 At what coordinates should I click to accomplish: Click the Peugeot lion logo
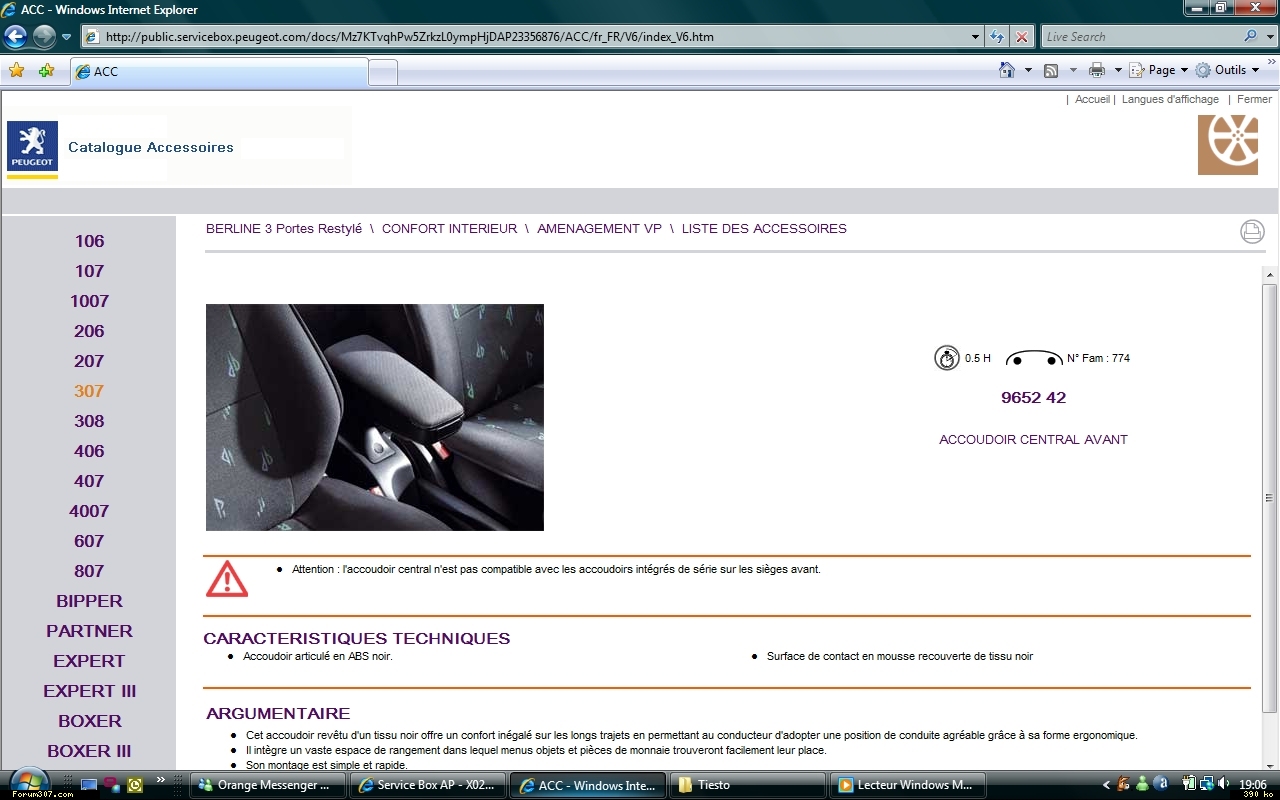[32, 146]
